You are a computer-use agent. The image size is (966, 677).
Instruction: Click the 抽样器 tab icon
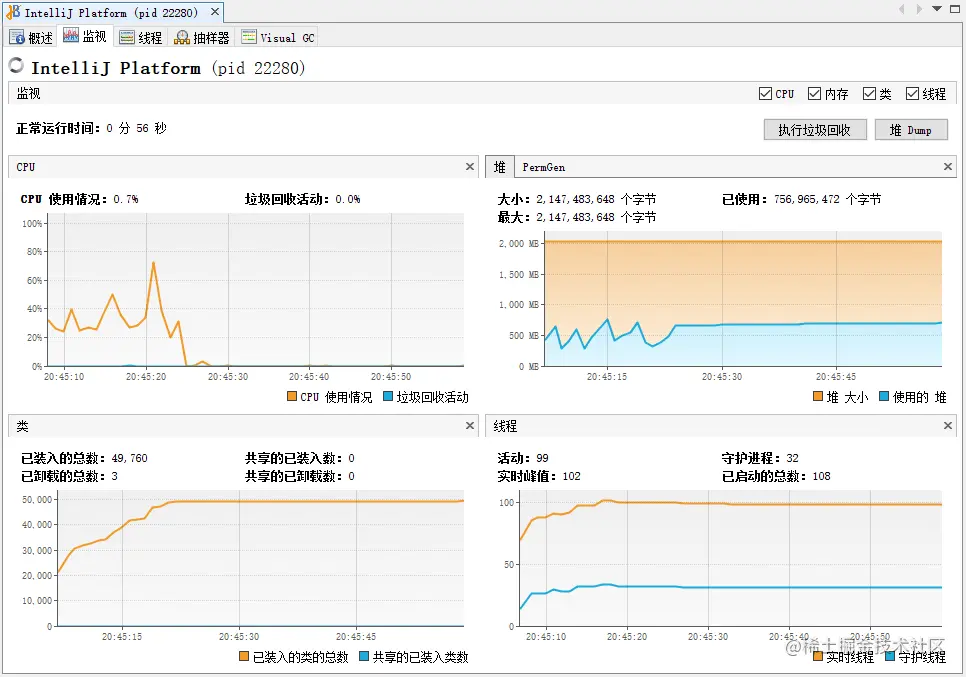182,38
